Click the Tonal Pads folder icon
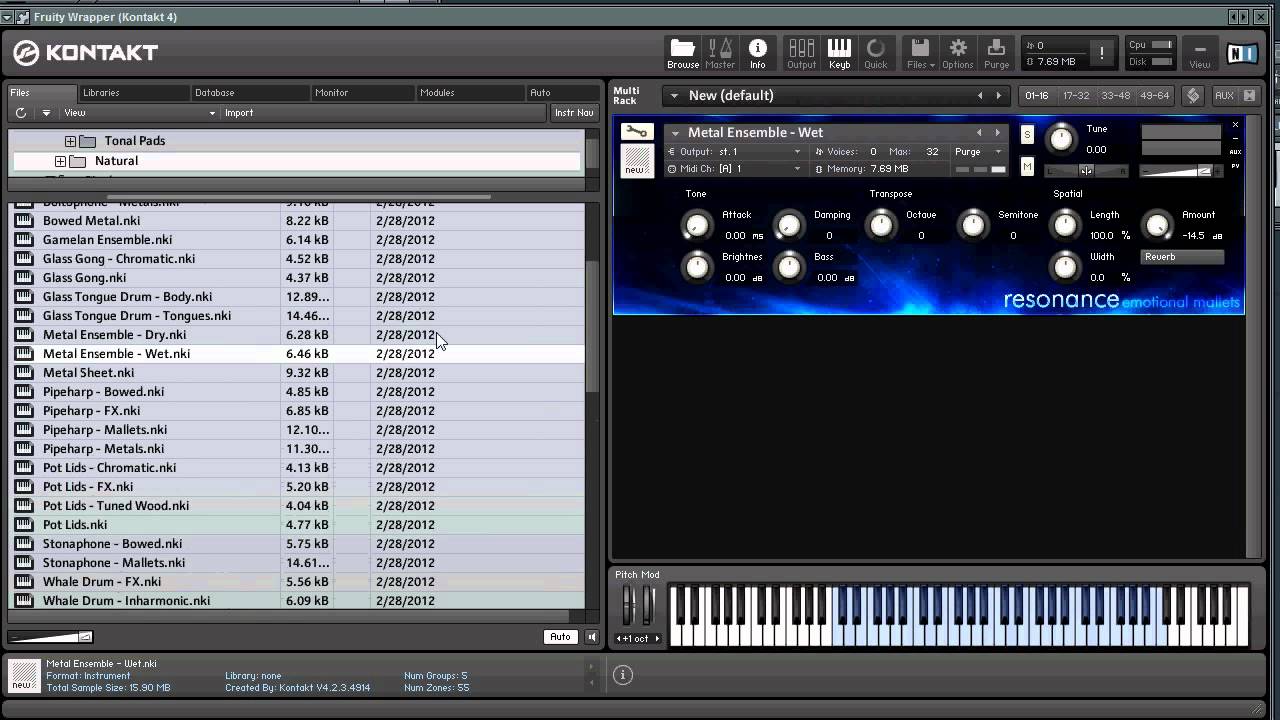The height and width of the screenshot is (720, 1280). click(87, 141)
